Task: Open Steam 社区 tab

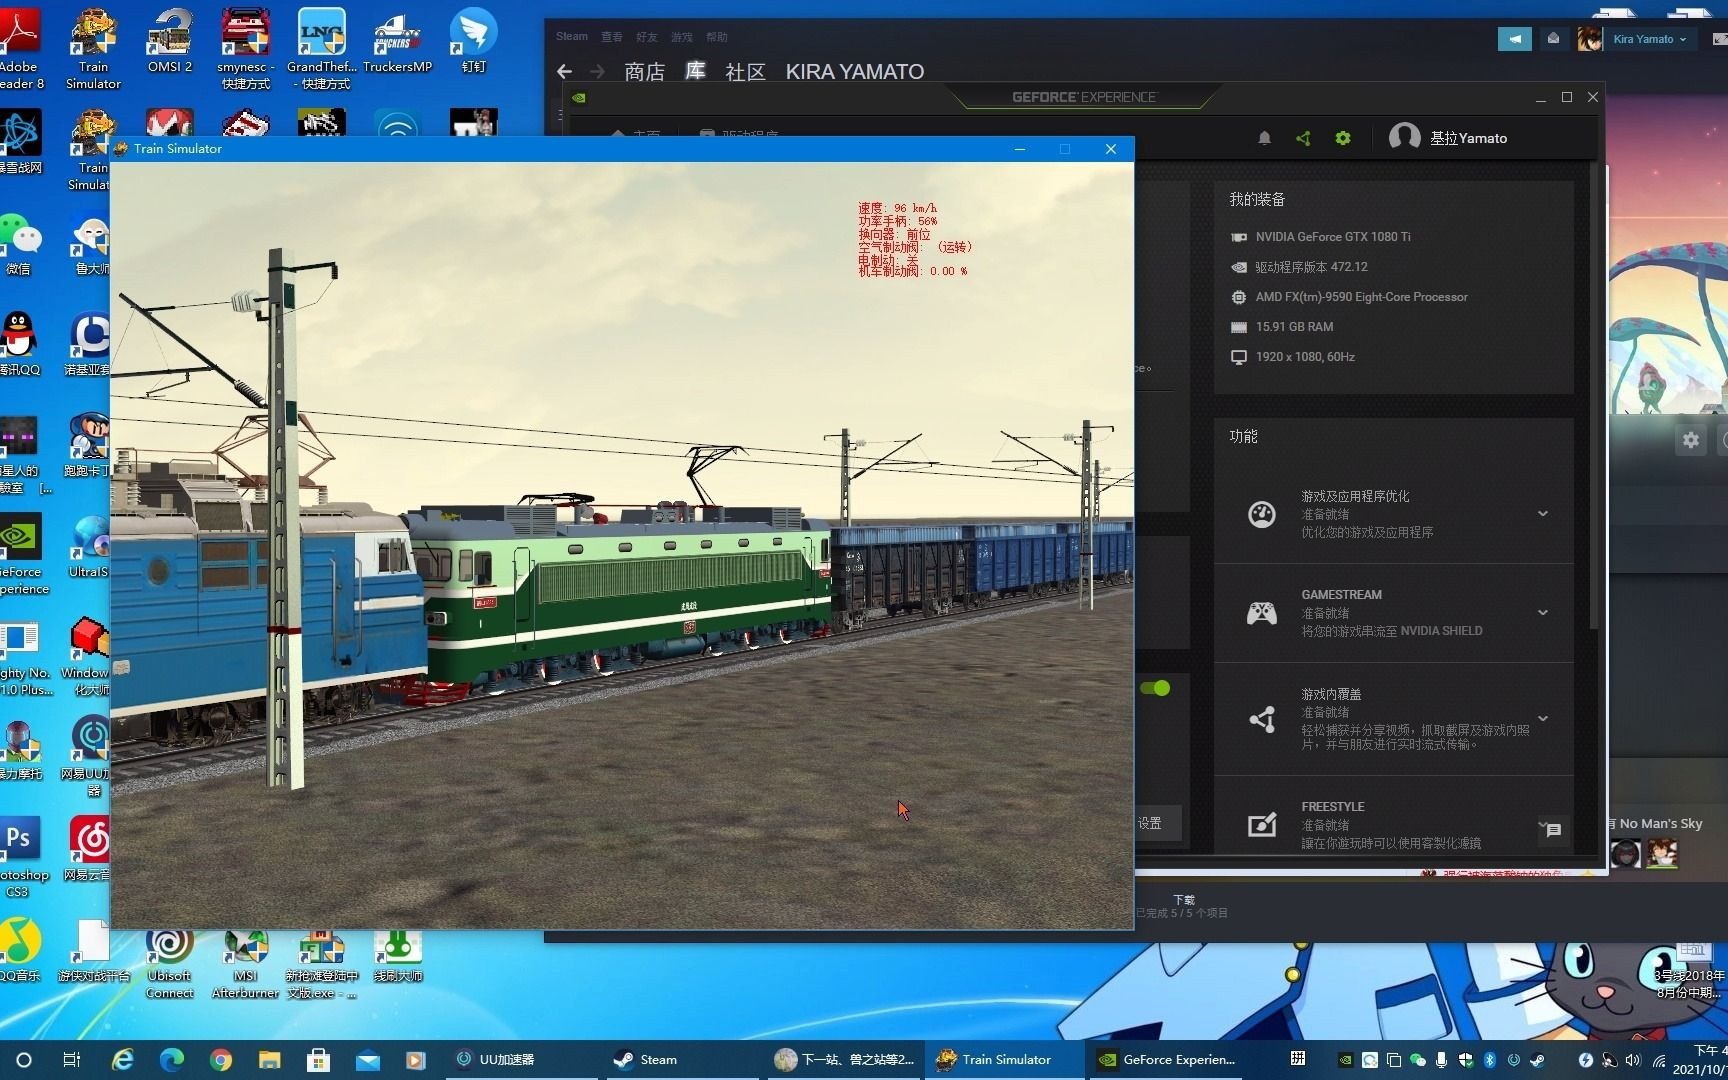Action: pyautogui.click(x=745, y=72)
